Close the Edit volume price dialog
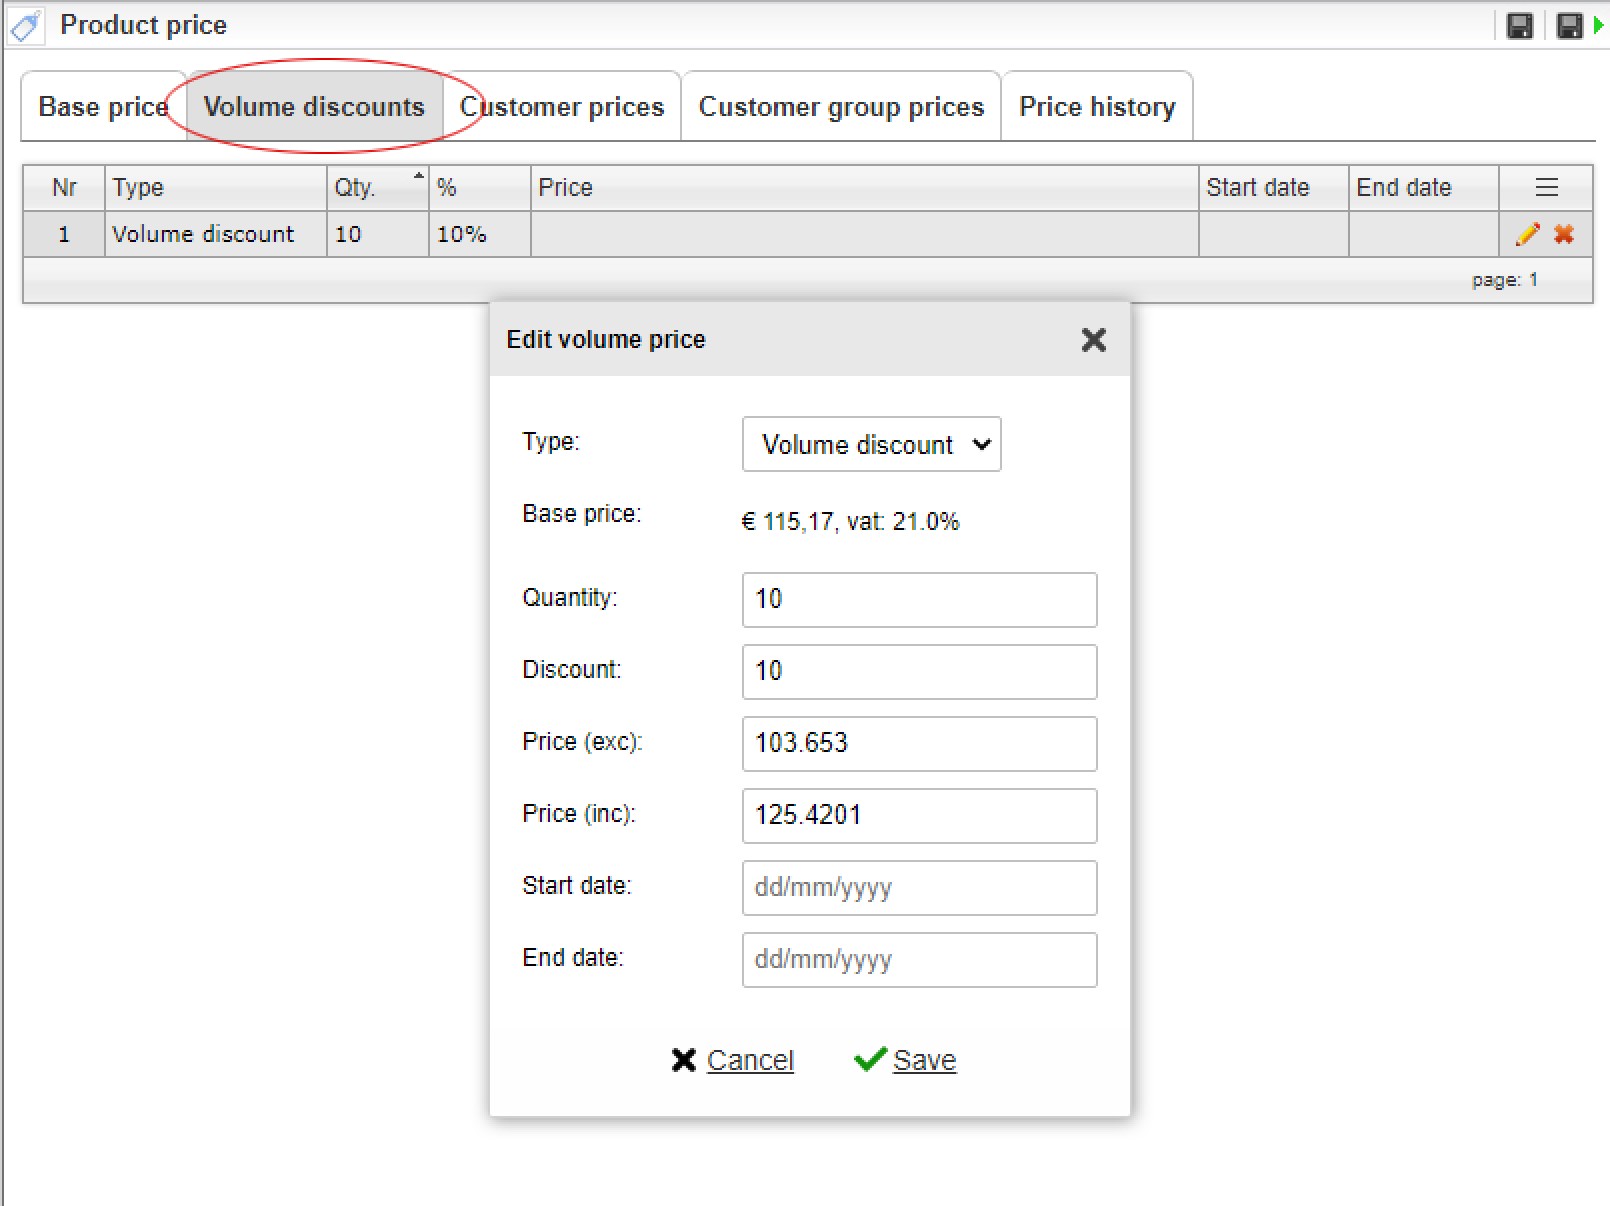1610x1206 pixels. [1093, 340]
